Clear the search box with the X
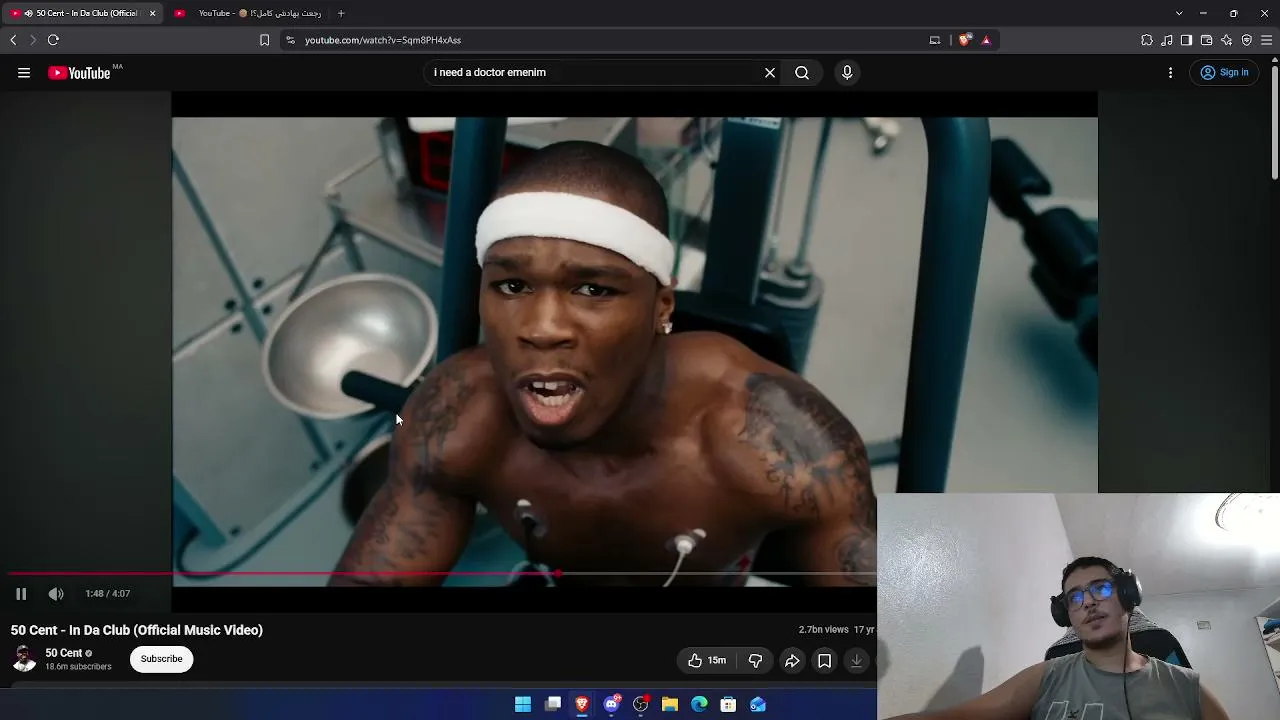The height and width of the screenshot is (720, 1280). [770, 73]
